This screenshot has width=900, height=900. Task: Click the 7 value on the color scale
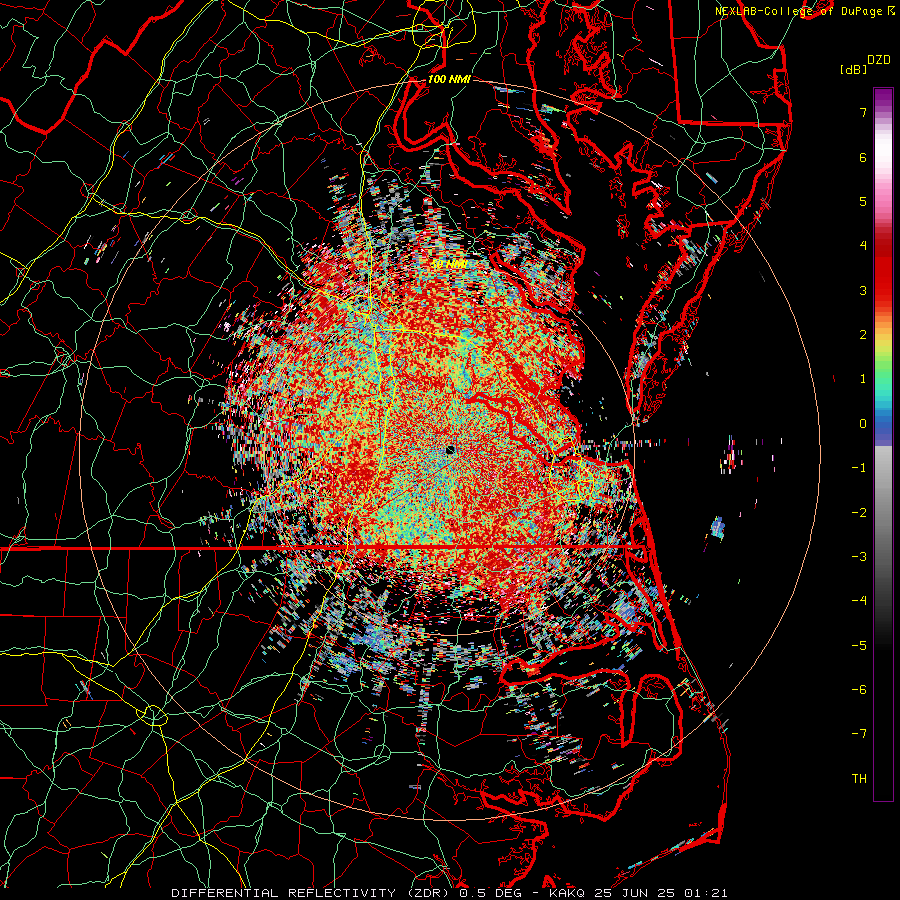pyautogui.click(x=863, y=112)
